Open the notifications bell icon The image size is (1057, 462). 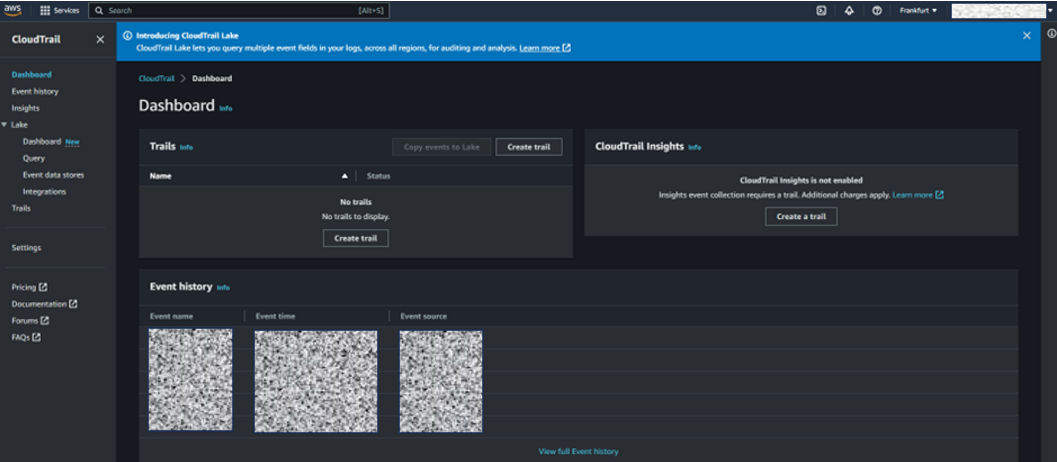tap(849, 11)
